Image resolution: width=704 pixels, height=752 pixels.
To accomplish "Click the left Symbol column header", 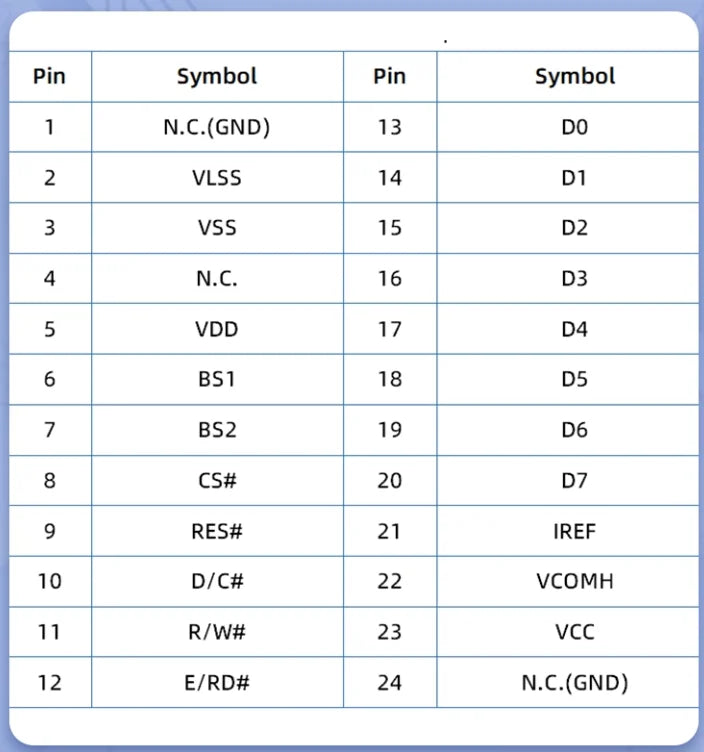I will [217, 77].
